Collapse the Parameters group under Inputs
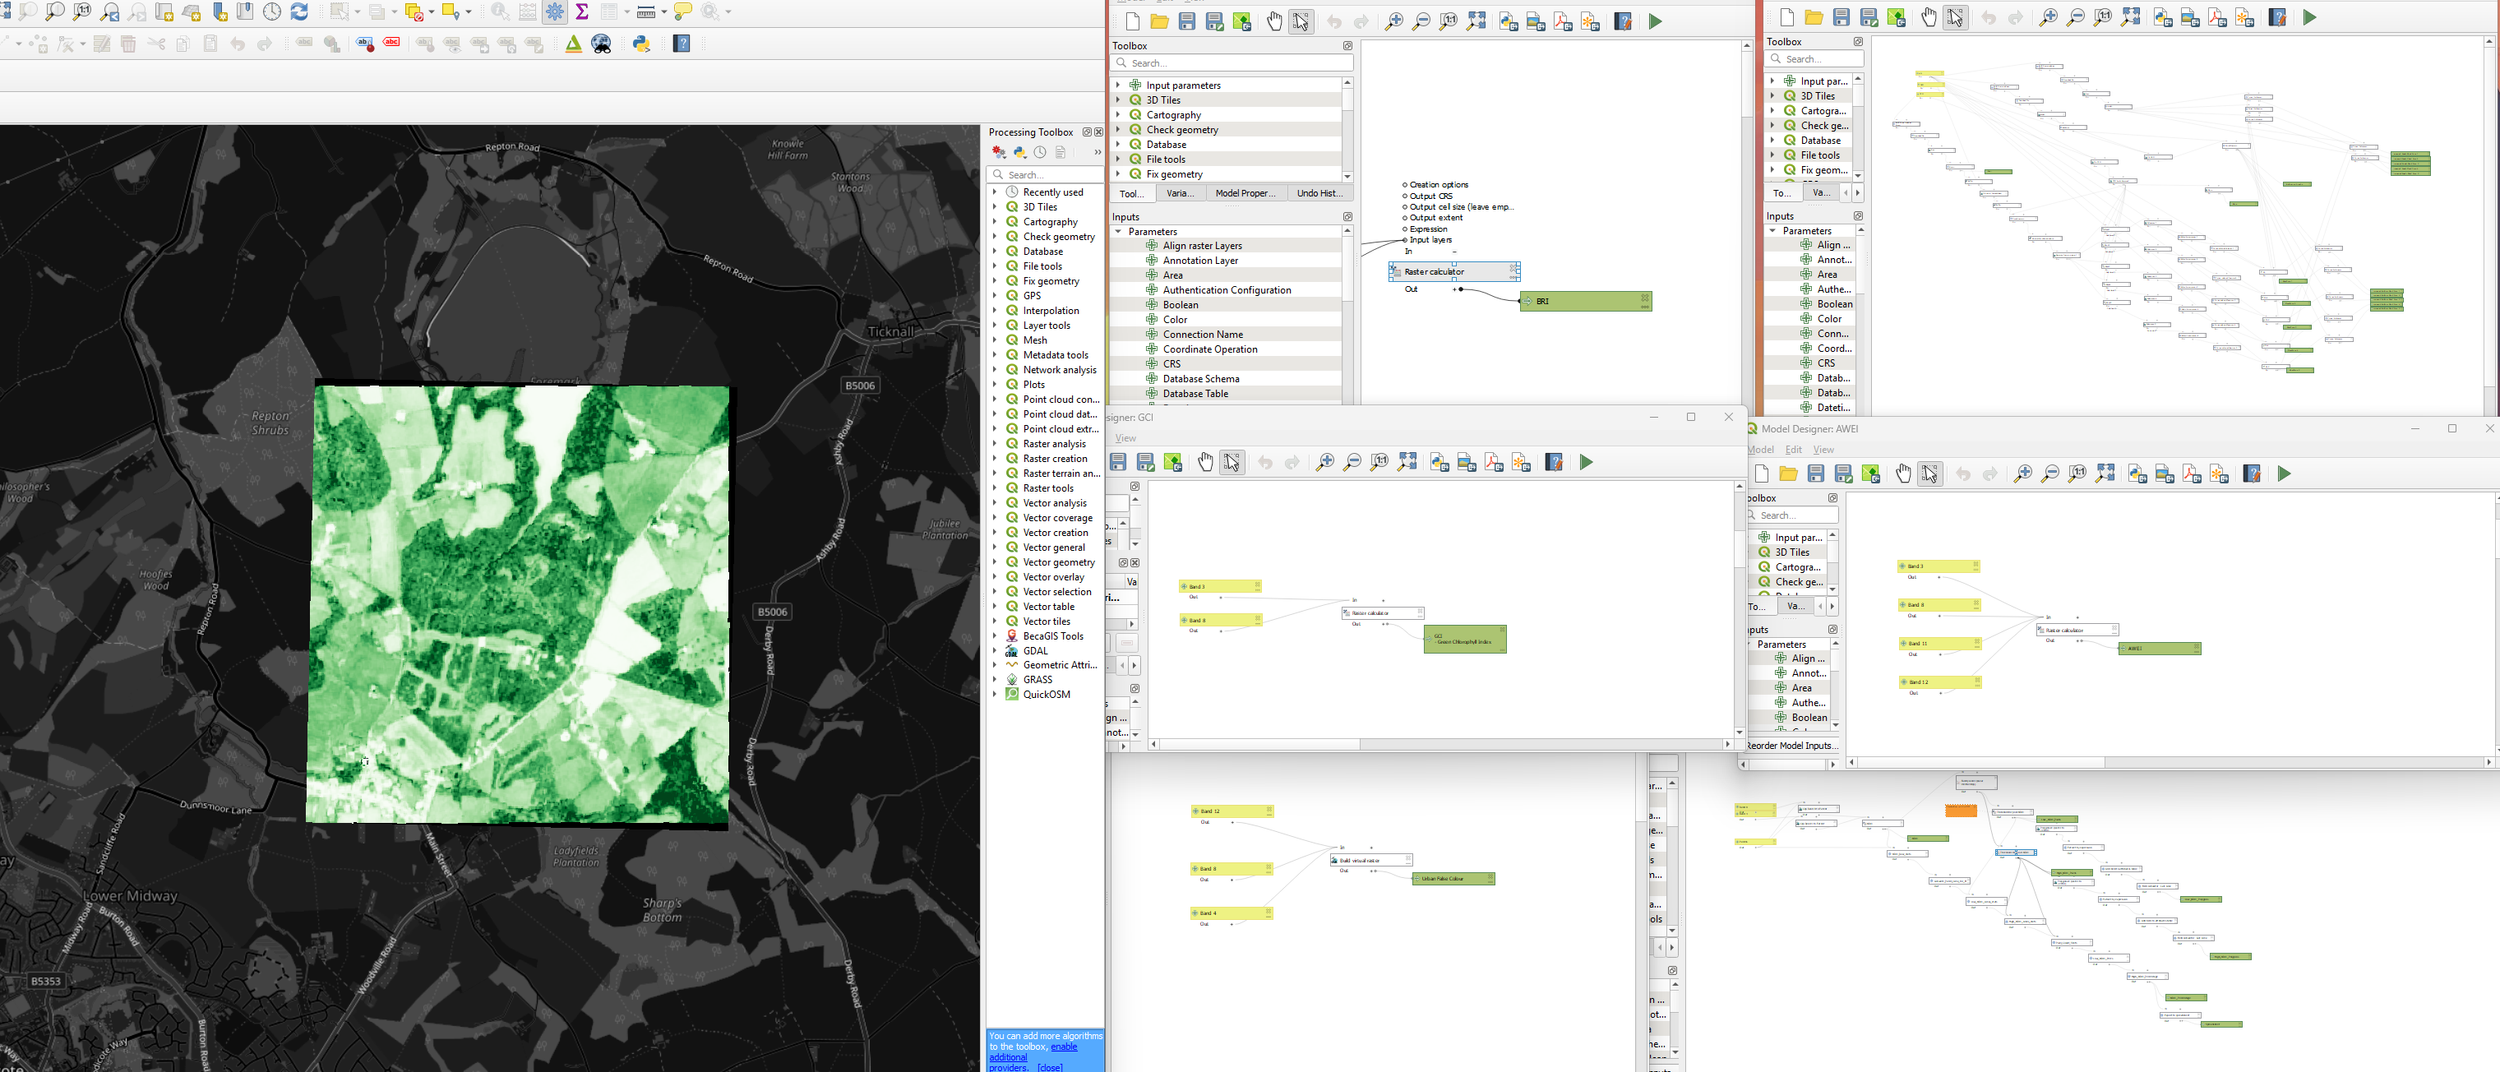Image resolution: width=2500 pixels, height=1072 pixels. click(1120, 231)
